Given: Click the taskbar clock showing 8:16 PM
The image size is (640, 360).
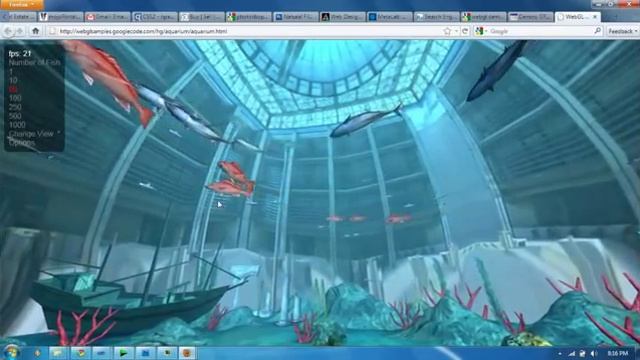Looking at the screenshot, I should [618, 353].
